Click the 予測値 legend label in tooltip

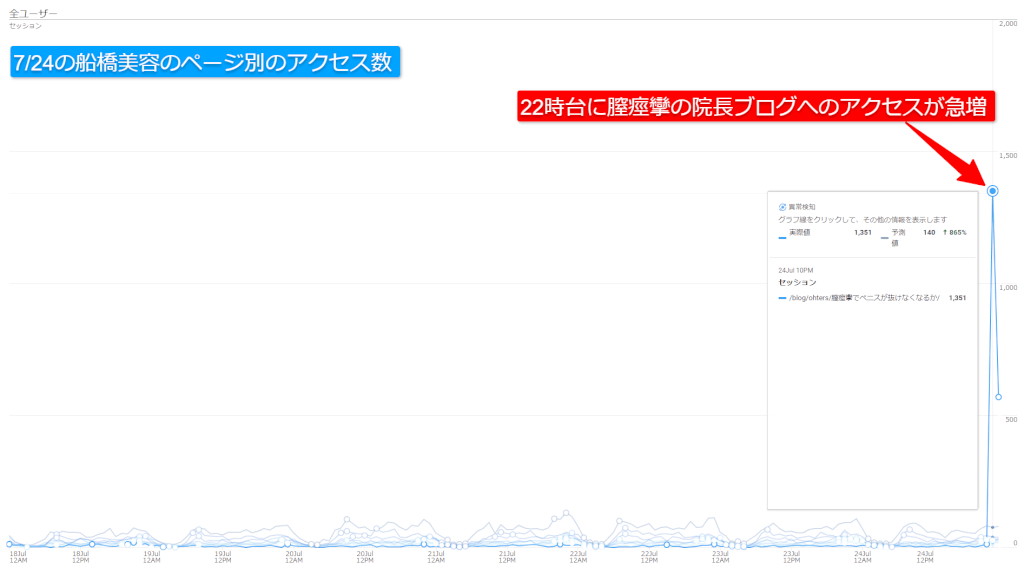pyautogui.click(x=899, y=238)
